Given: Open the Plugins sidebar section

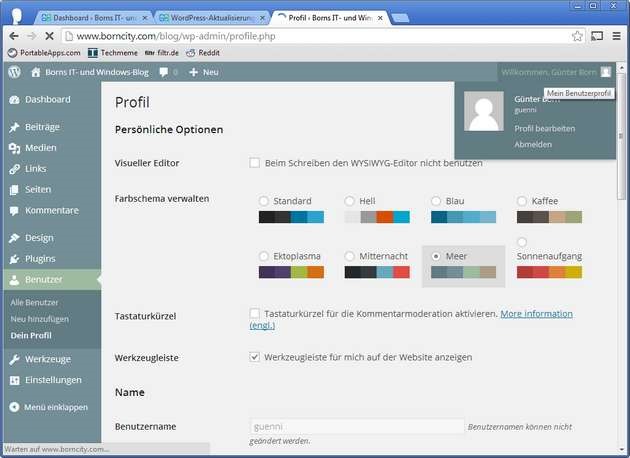Looking at the screenshot, I should tap(40, 259).
